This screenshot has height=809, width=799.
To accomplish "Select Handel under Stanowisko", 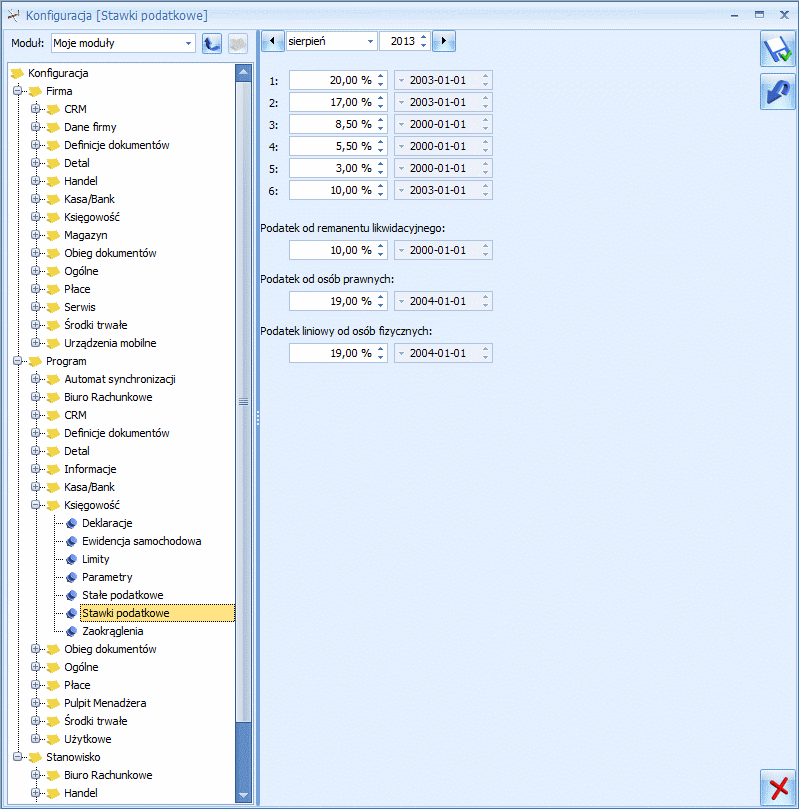I will tap(81, 793).
